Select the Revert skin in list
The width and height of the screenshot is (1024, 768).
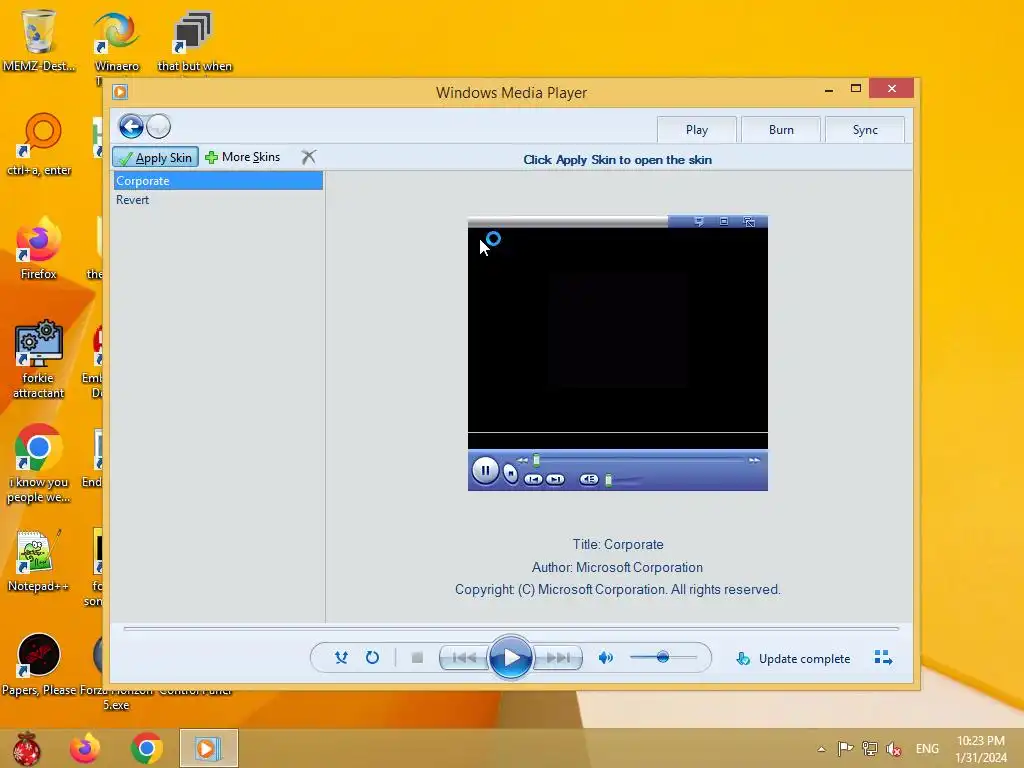click(218, 200)
